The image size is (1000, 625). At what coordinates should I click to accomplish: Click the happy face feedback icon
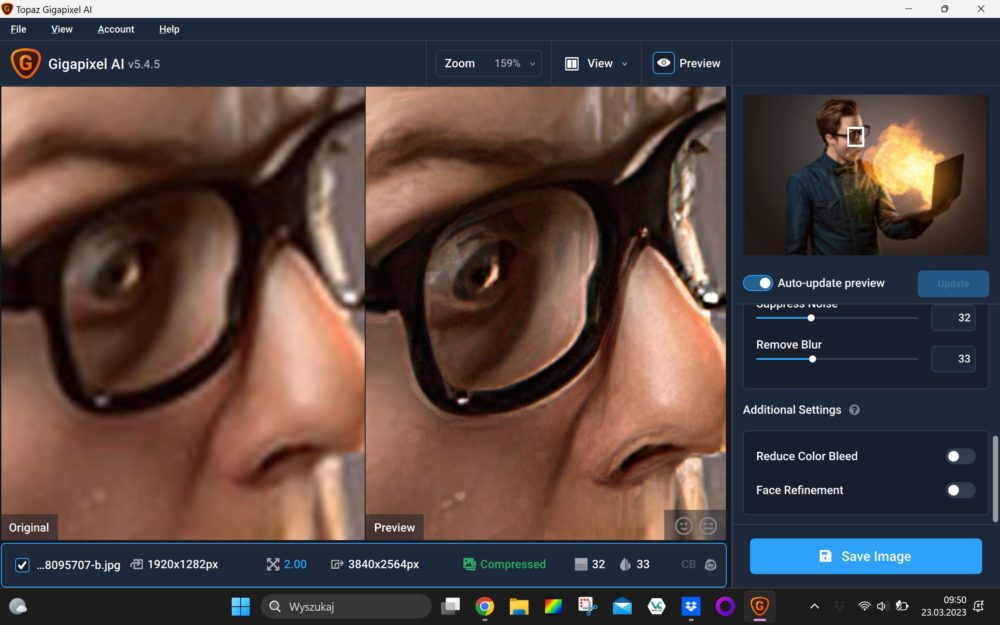coord(684,526)
